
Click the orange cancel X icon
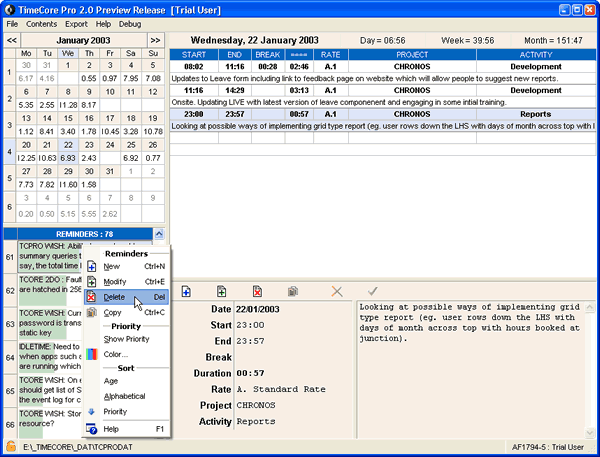337,292
